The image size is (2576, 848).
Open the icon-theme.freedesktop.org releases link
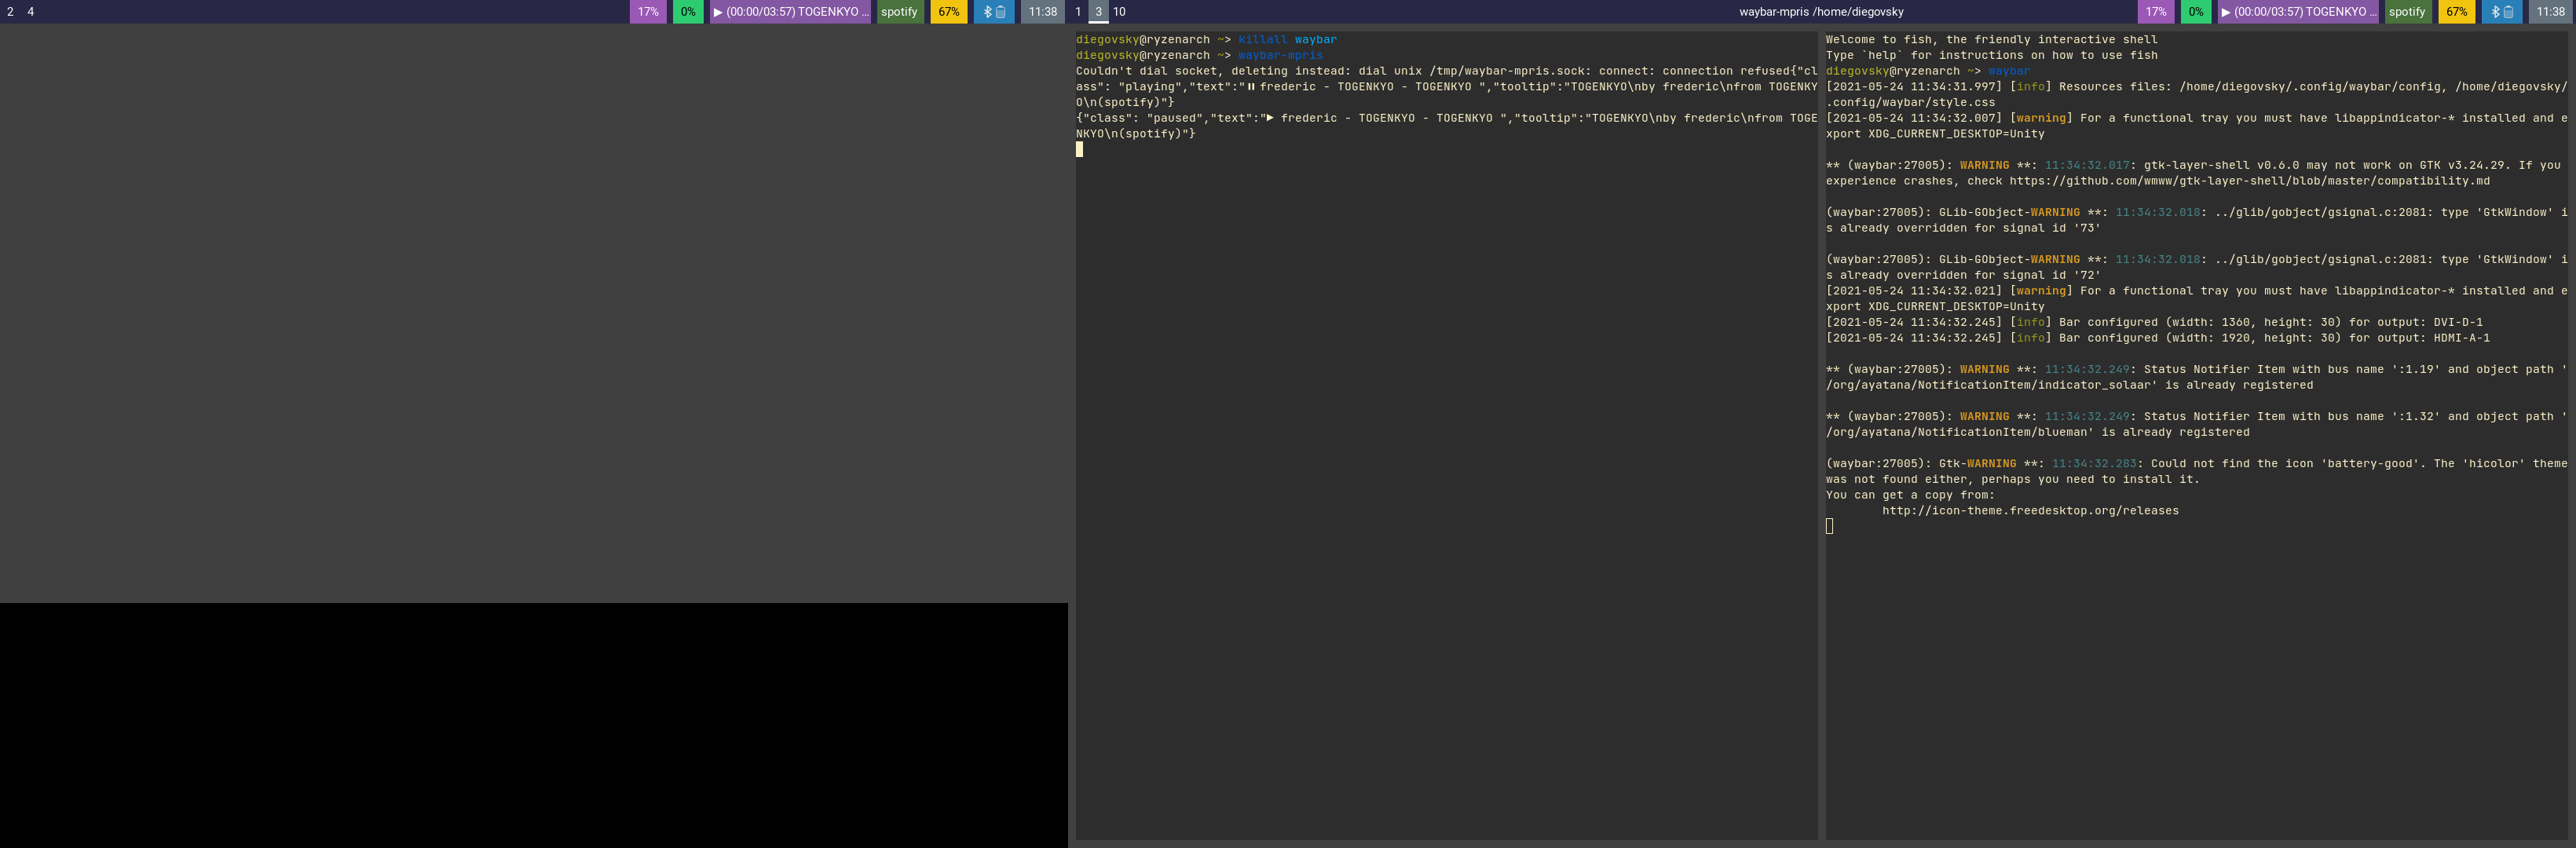[2030, 511]
